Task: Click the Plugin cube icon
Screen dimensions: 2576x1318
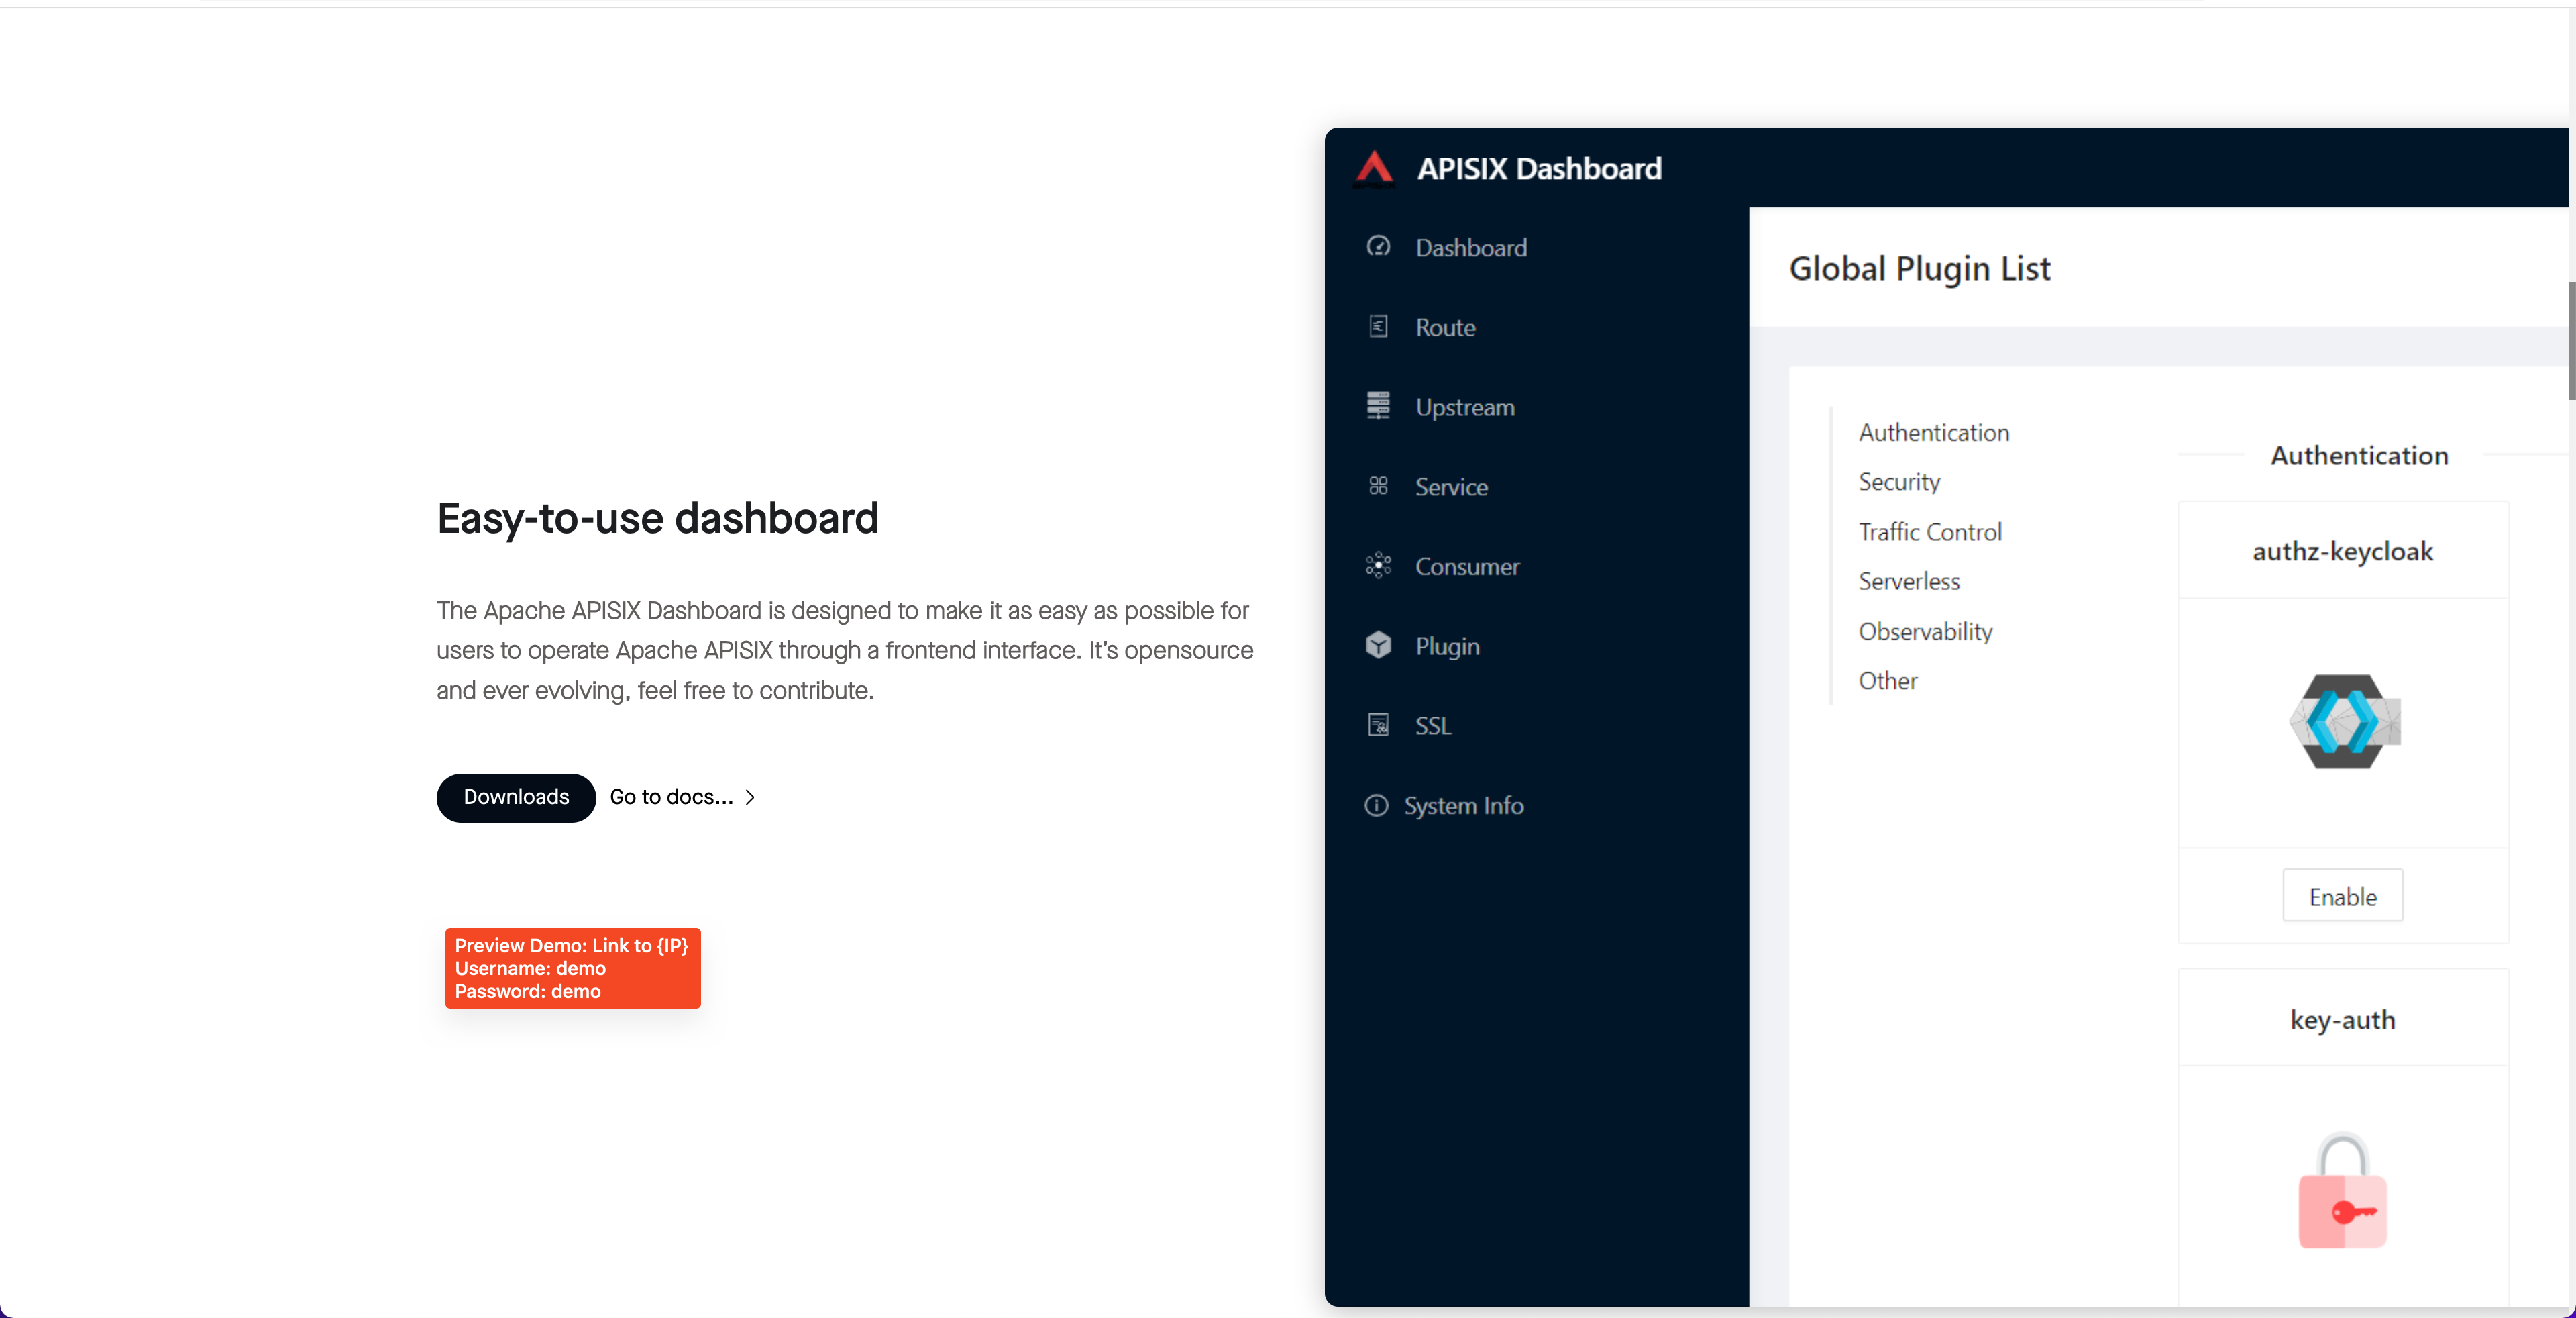Action: (x=1378, y=645)
